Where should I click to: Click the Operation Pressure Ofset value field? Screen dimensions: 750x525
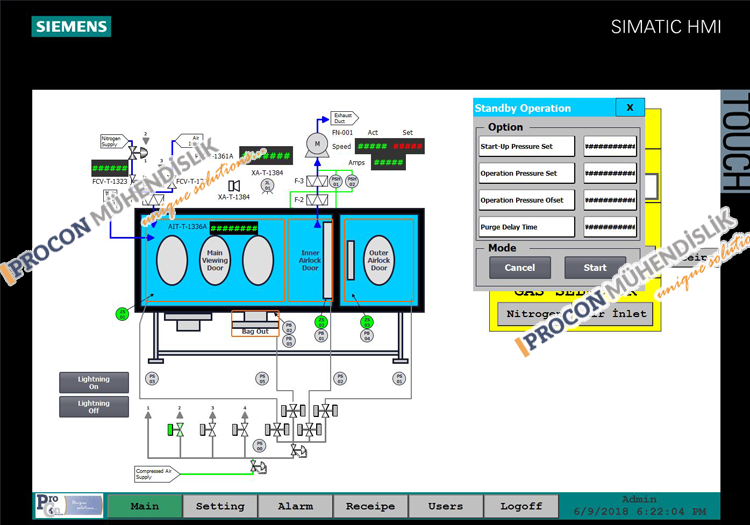(610, 200)
